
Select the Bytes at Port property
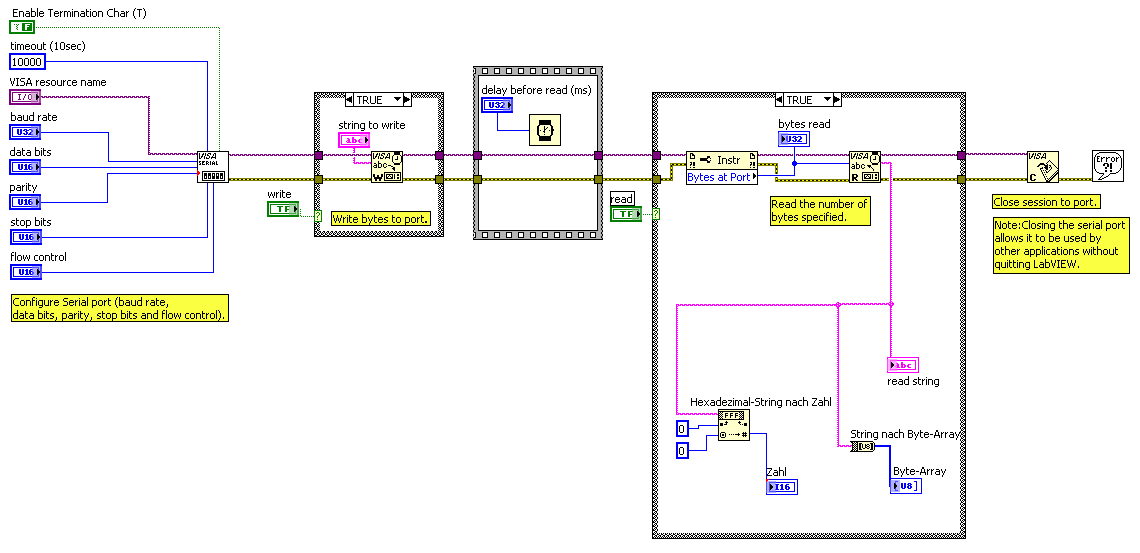point(722,176)
